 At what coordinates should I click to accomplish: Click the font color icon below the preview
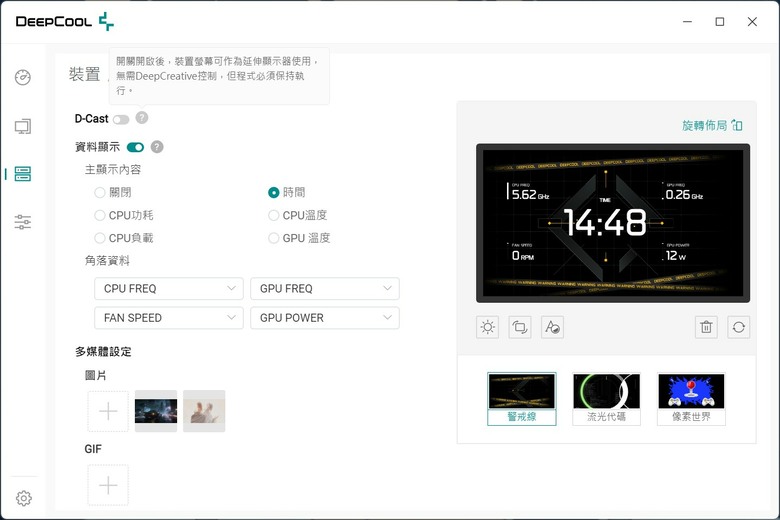[x=552, y=327]
